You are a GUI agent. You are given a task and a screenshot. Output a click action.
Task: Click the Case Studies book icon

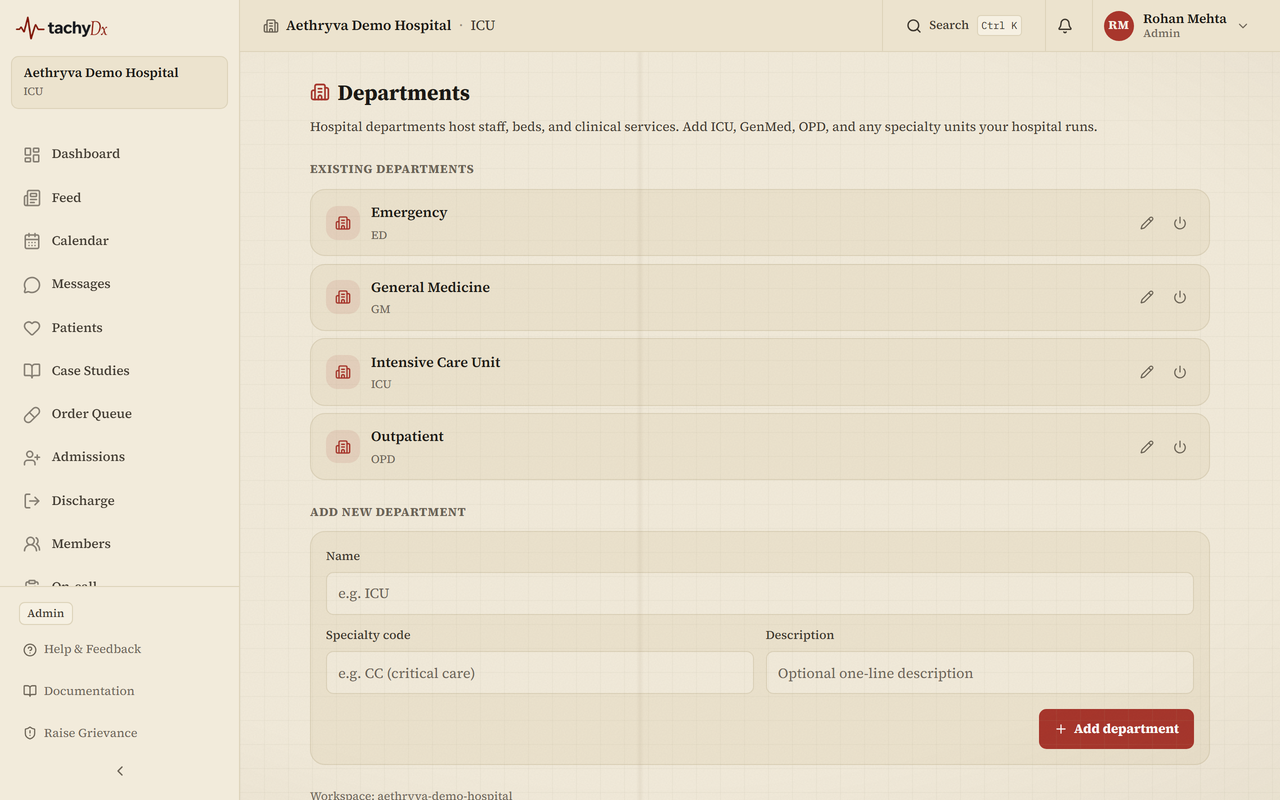coord(32,371)
